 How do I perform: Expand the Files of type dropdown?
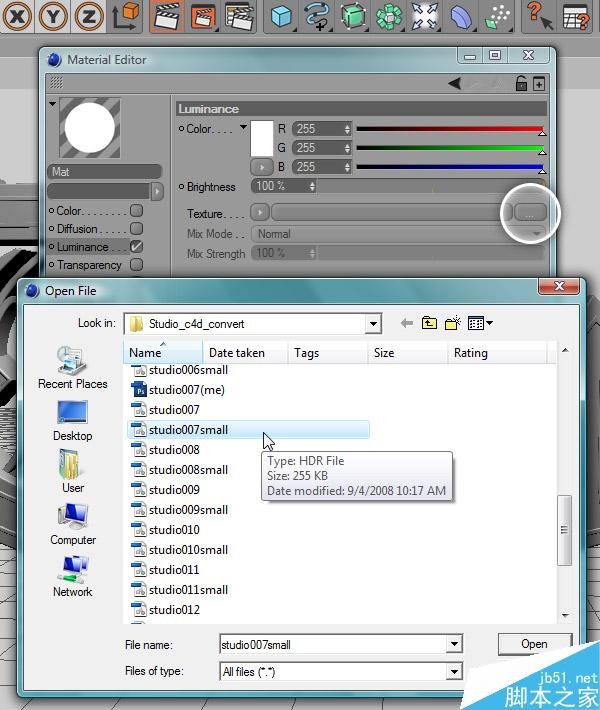click(x=454, y=672)
